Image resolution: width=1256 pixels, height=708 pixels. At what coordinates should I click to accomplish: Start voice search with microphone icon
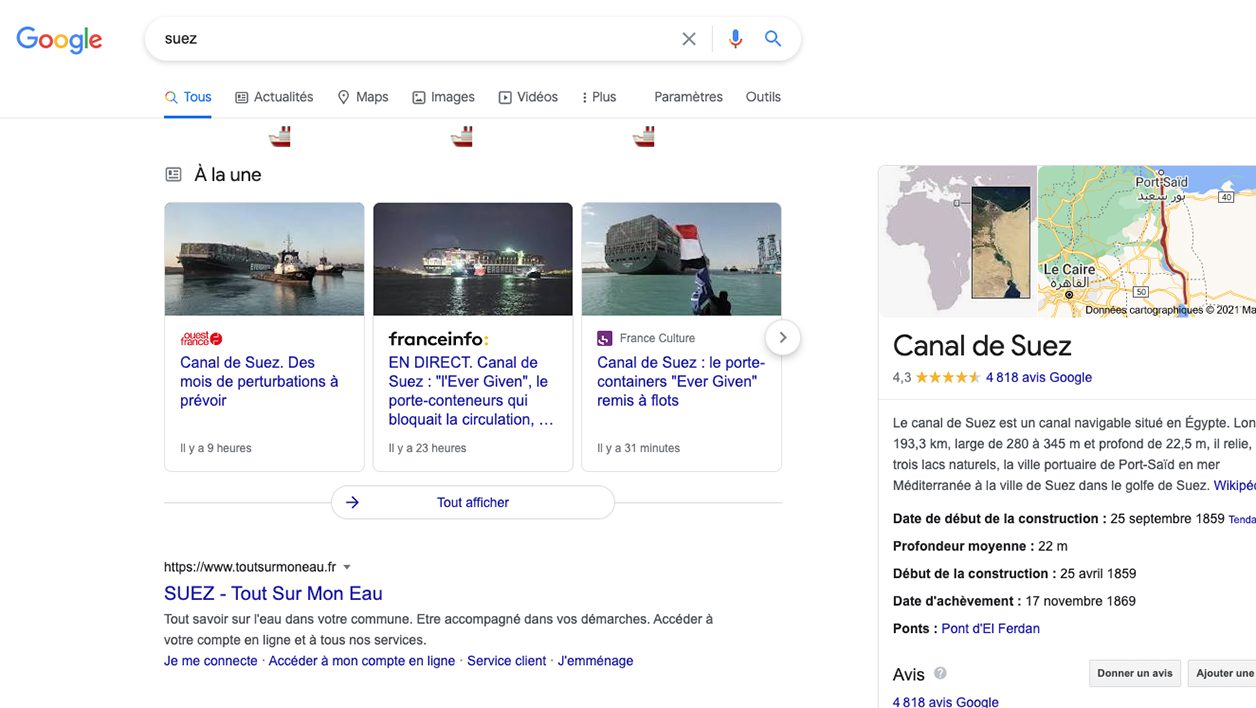coord(736,39)
